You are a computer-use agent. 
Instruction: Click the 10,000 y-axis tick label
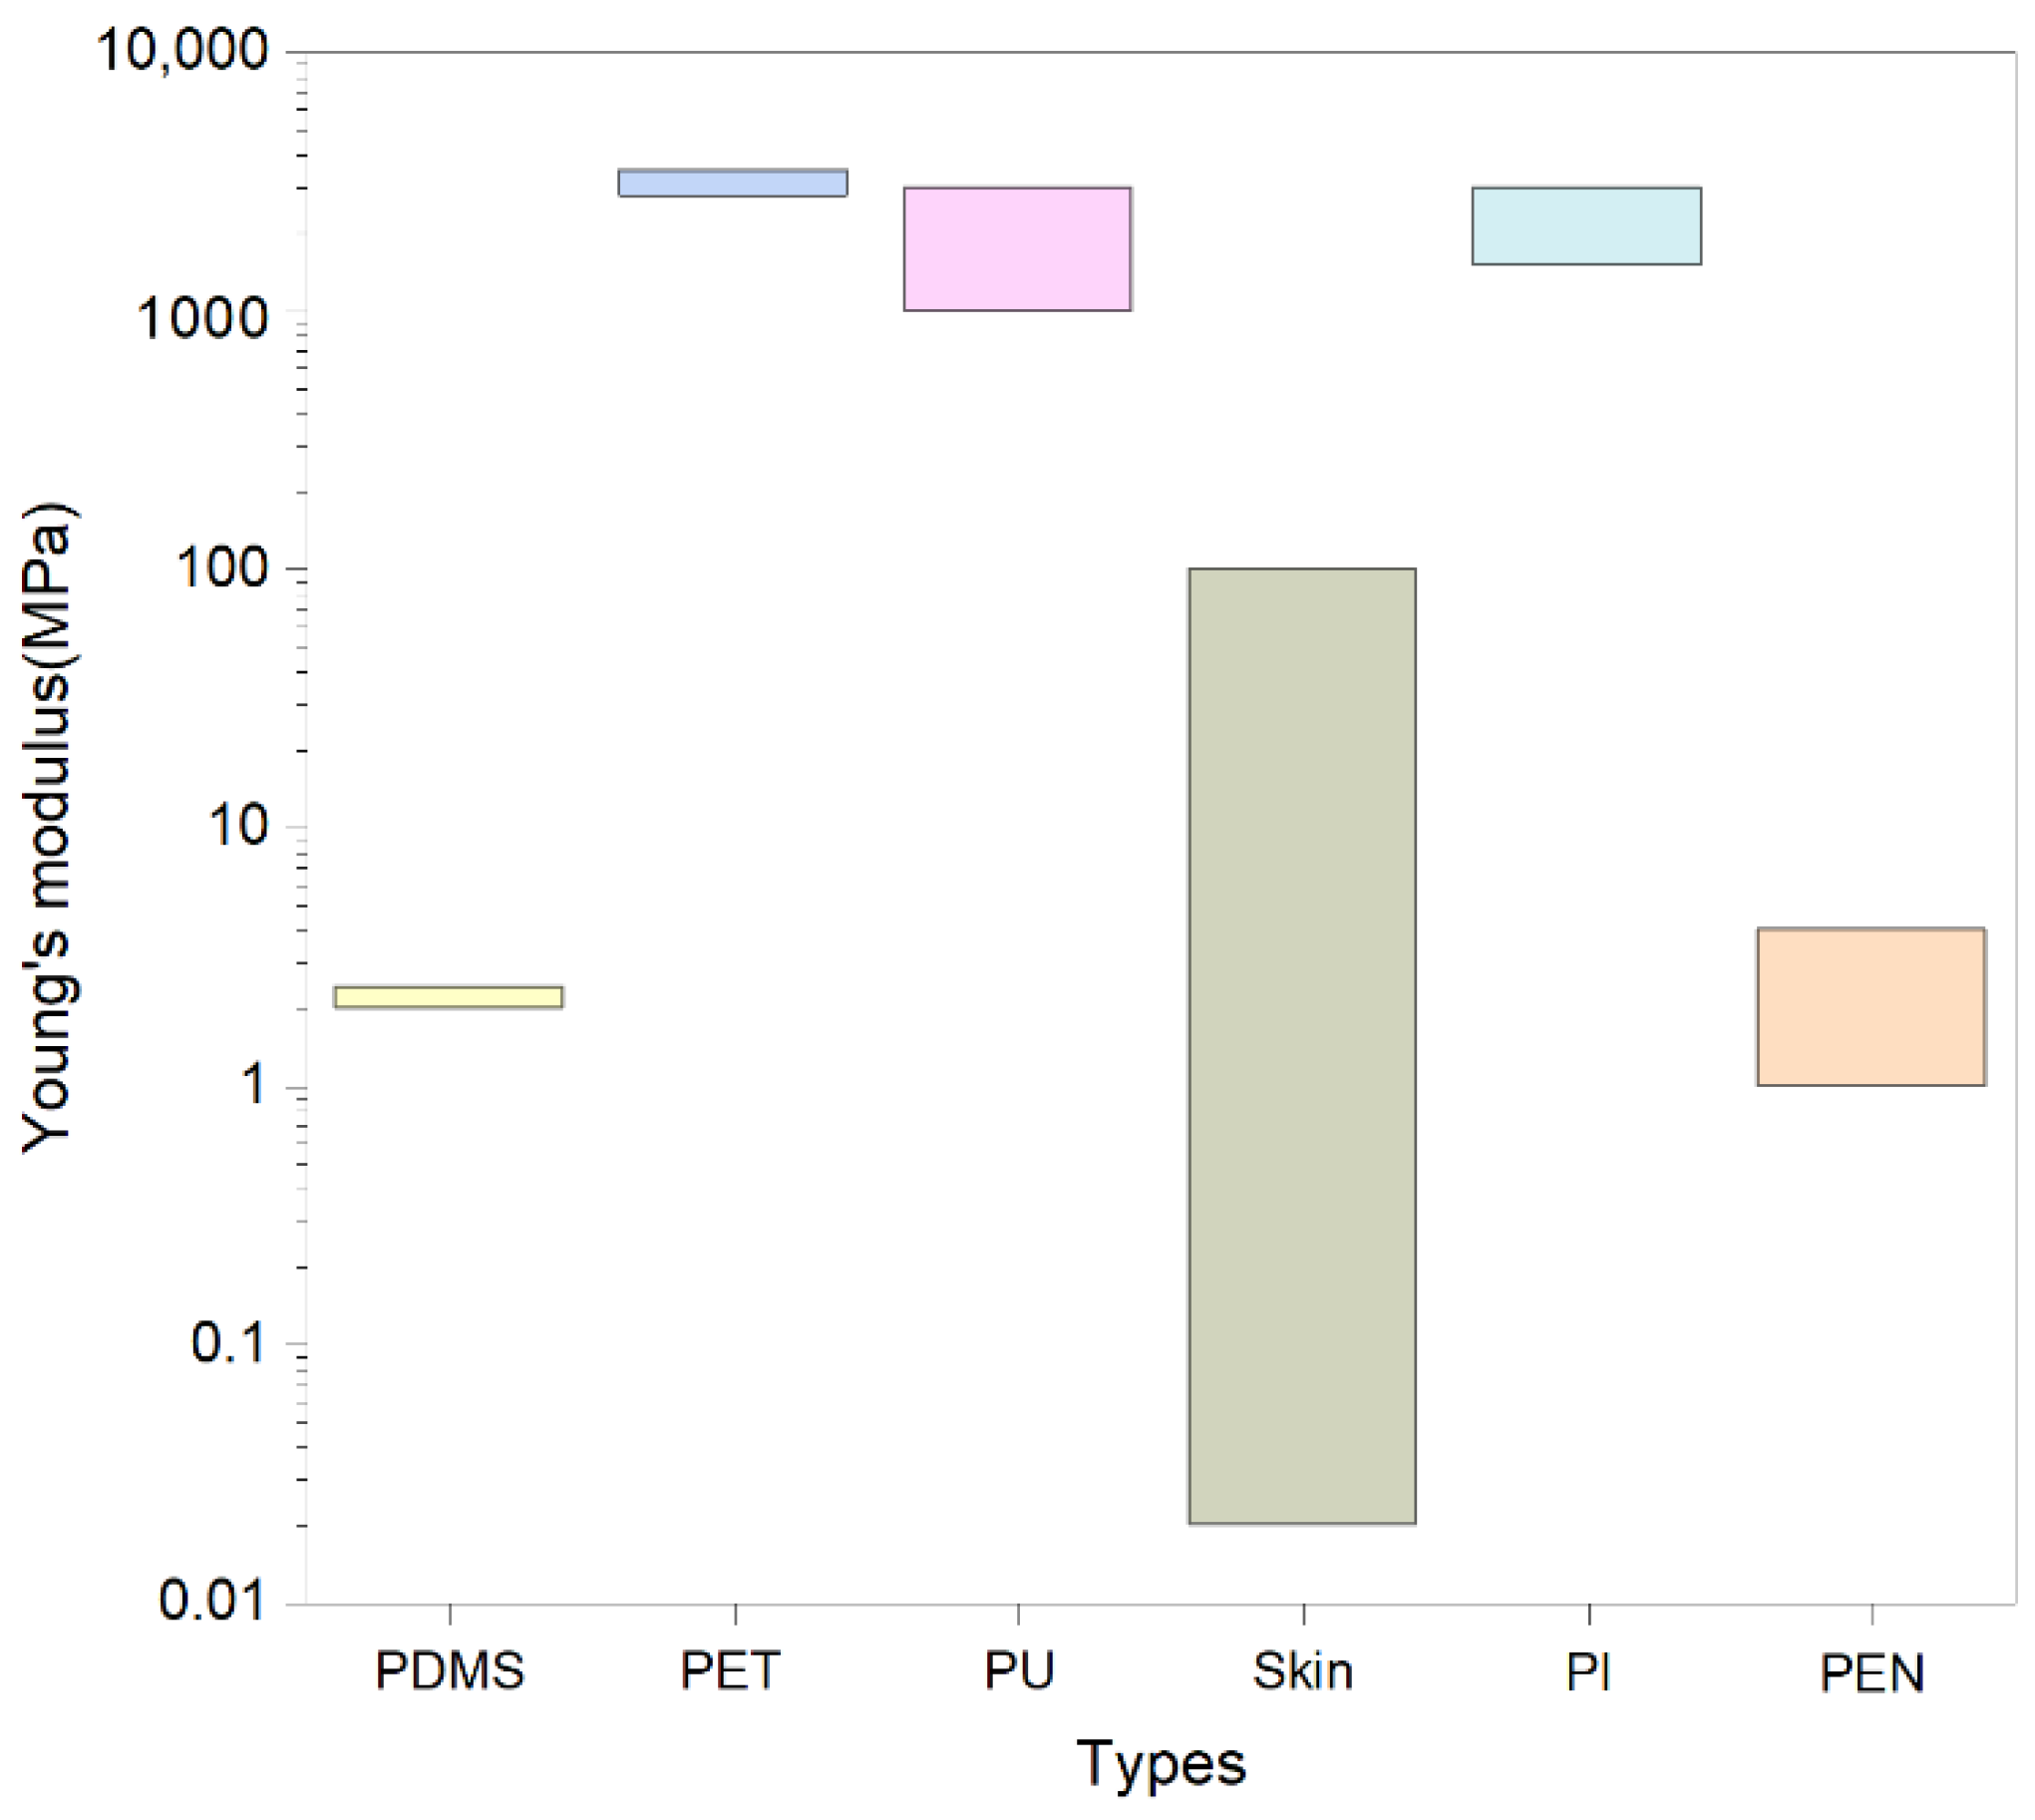pyautogui.click(x=183, y=48)
